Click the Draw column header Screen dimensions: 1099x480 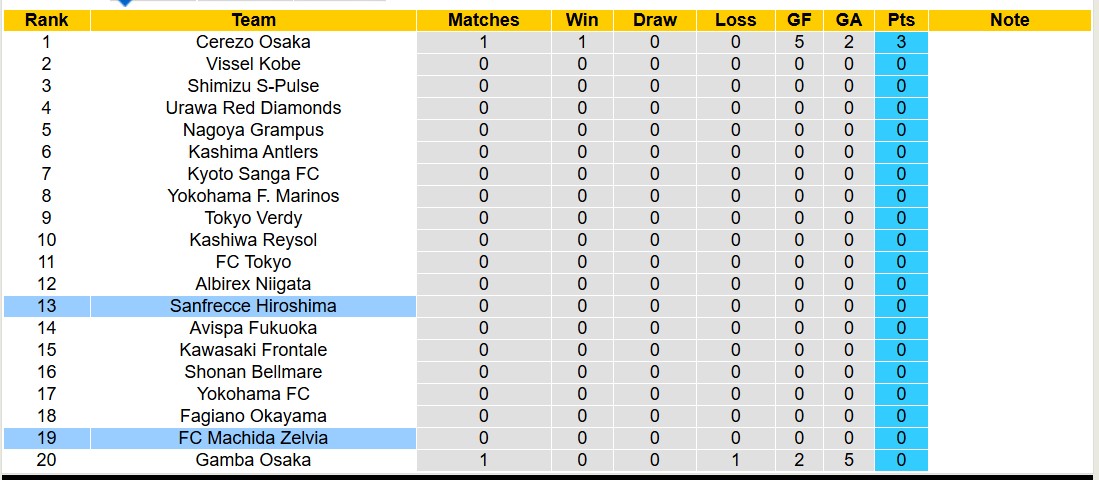coord(655,20)
